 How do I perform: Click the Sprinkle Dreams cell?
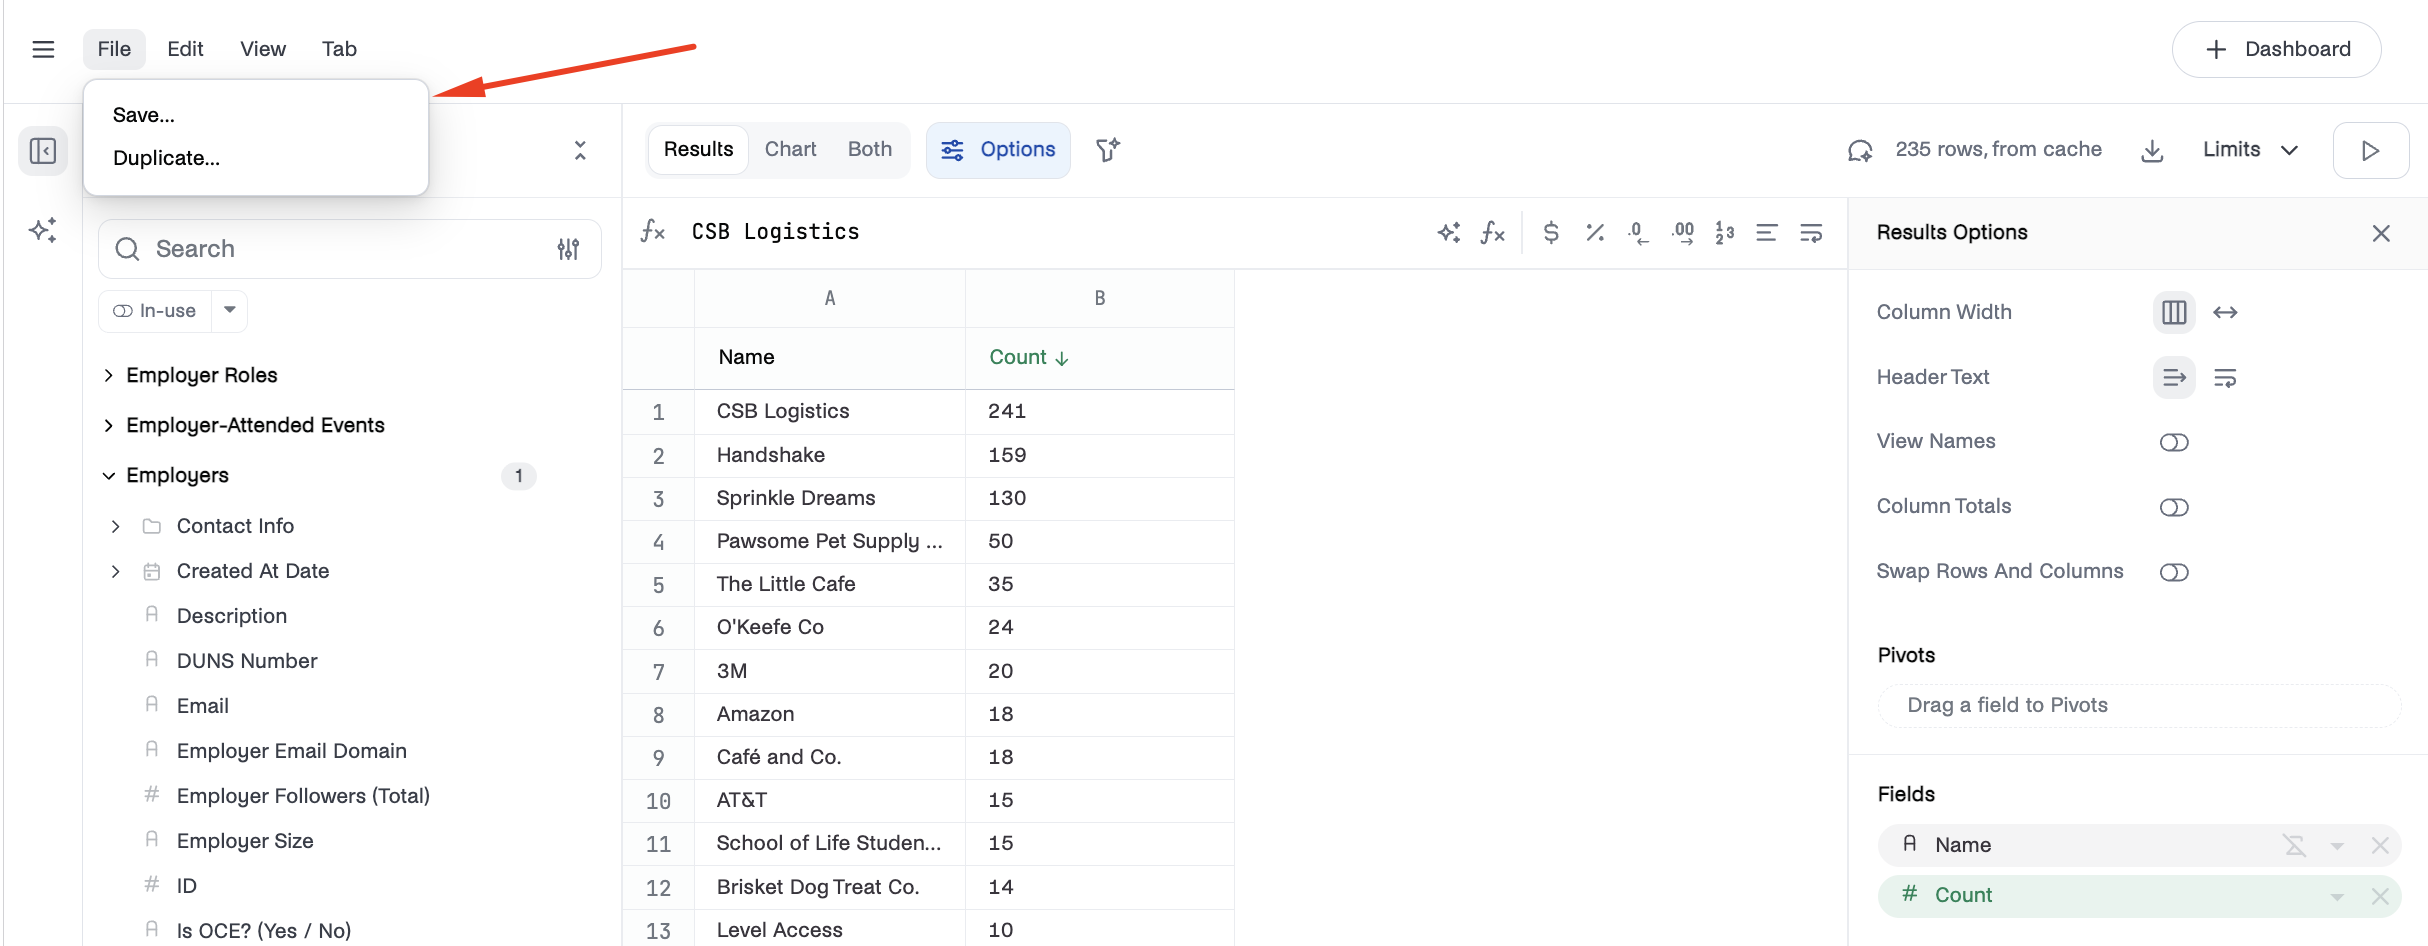829,498
